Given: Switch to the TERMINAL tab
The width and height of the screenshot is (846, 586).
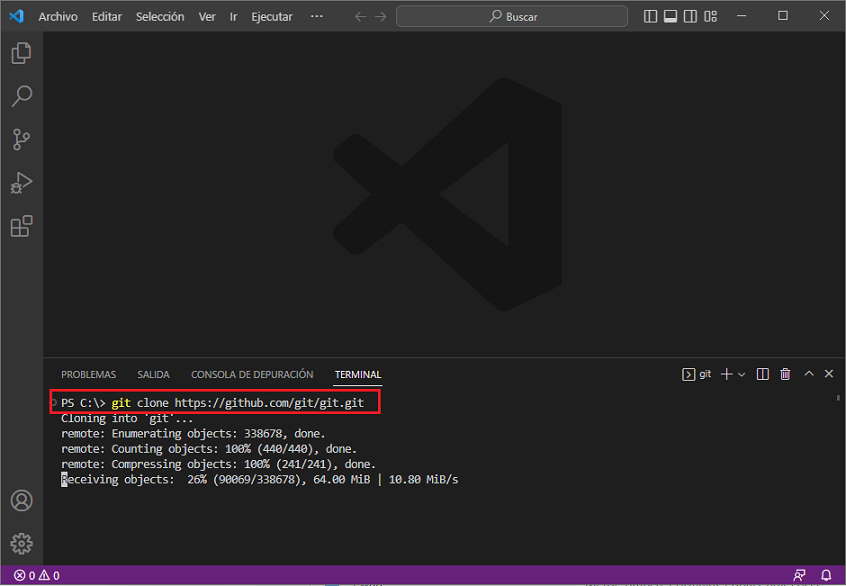Looking at the screenshot, I should 358,374.
